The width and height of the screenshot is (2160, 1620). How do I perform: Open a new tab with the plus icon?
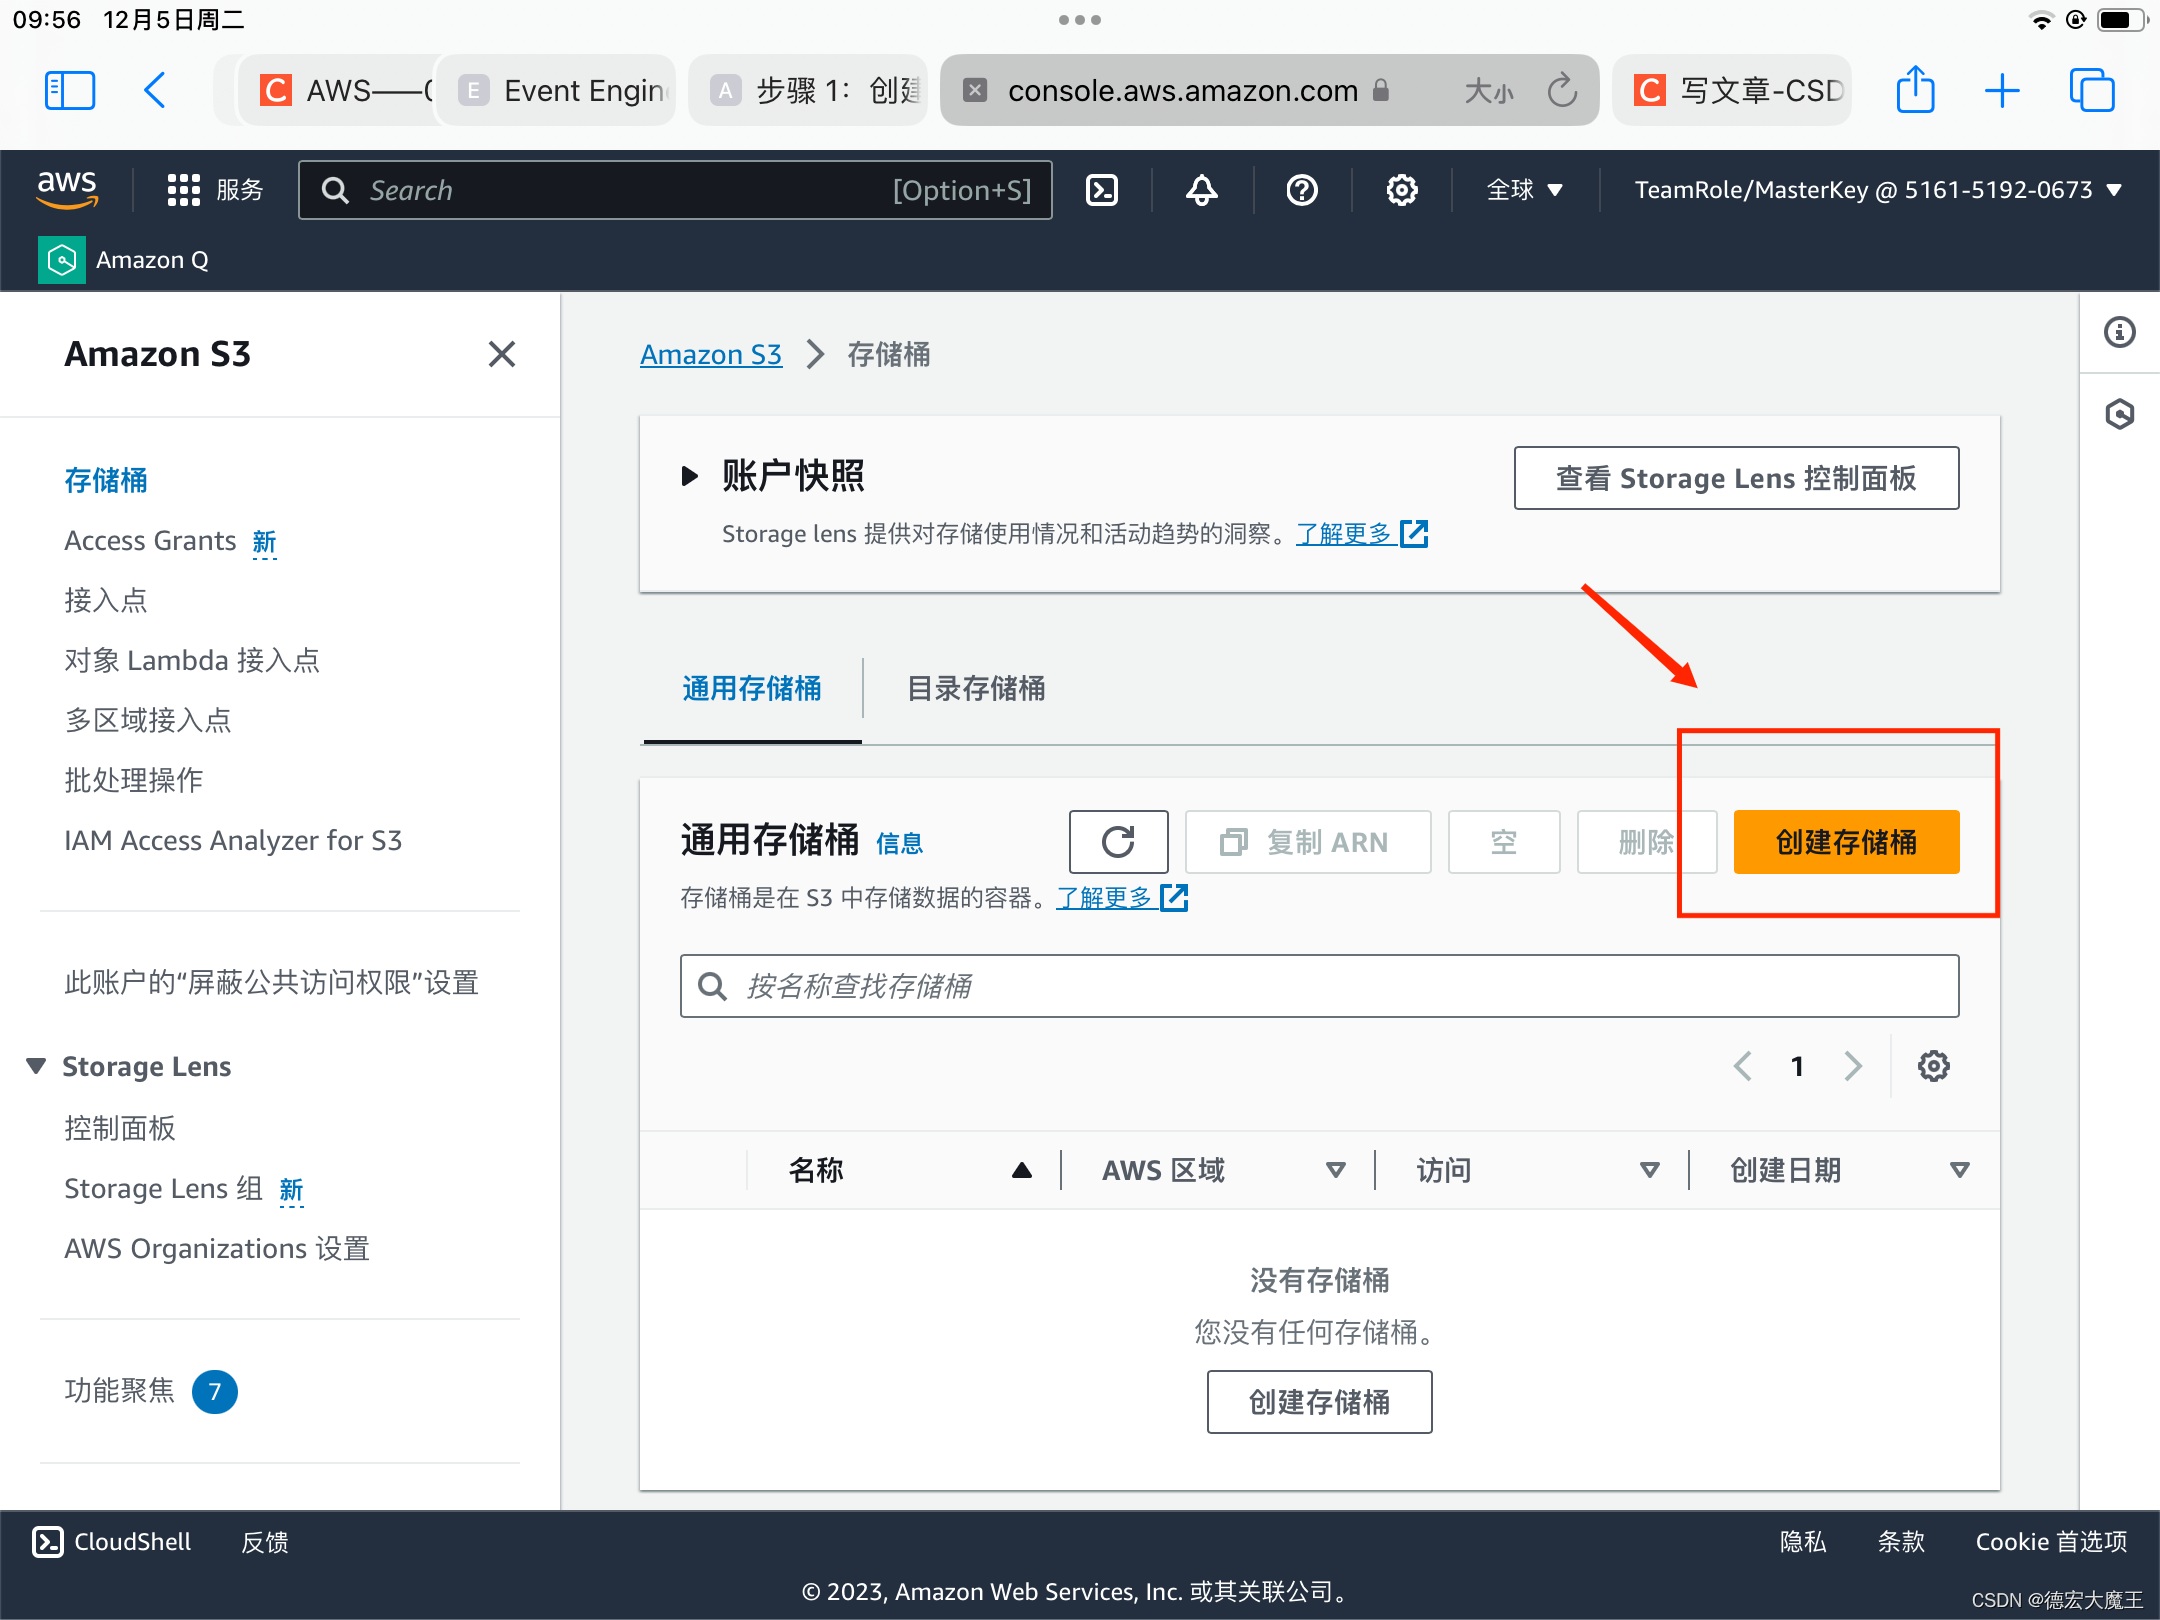[2002, 91]
